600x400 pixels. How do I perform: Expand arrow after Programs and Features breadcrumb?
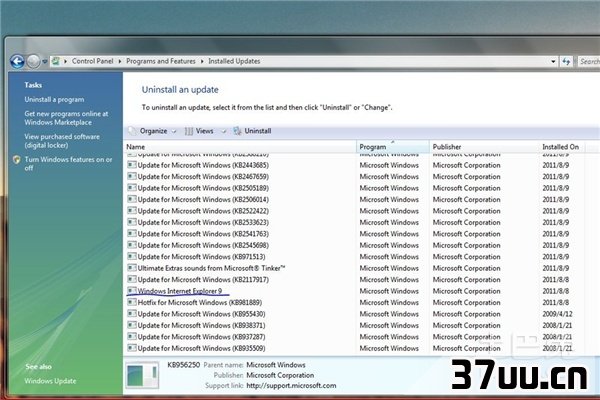click(202, 61)
